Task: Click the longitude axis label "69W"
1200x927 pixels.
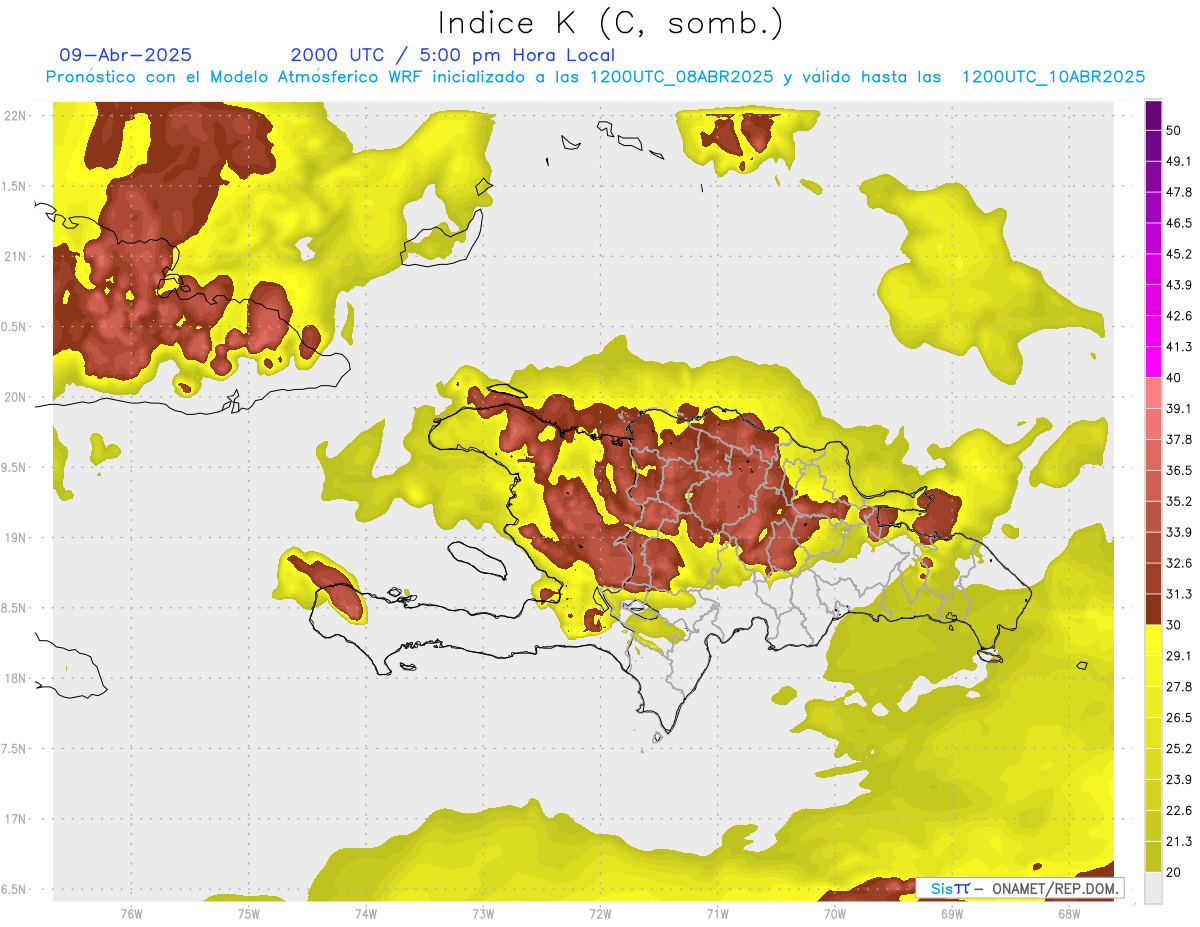Action: click(952, 913)
